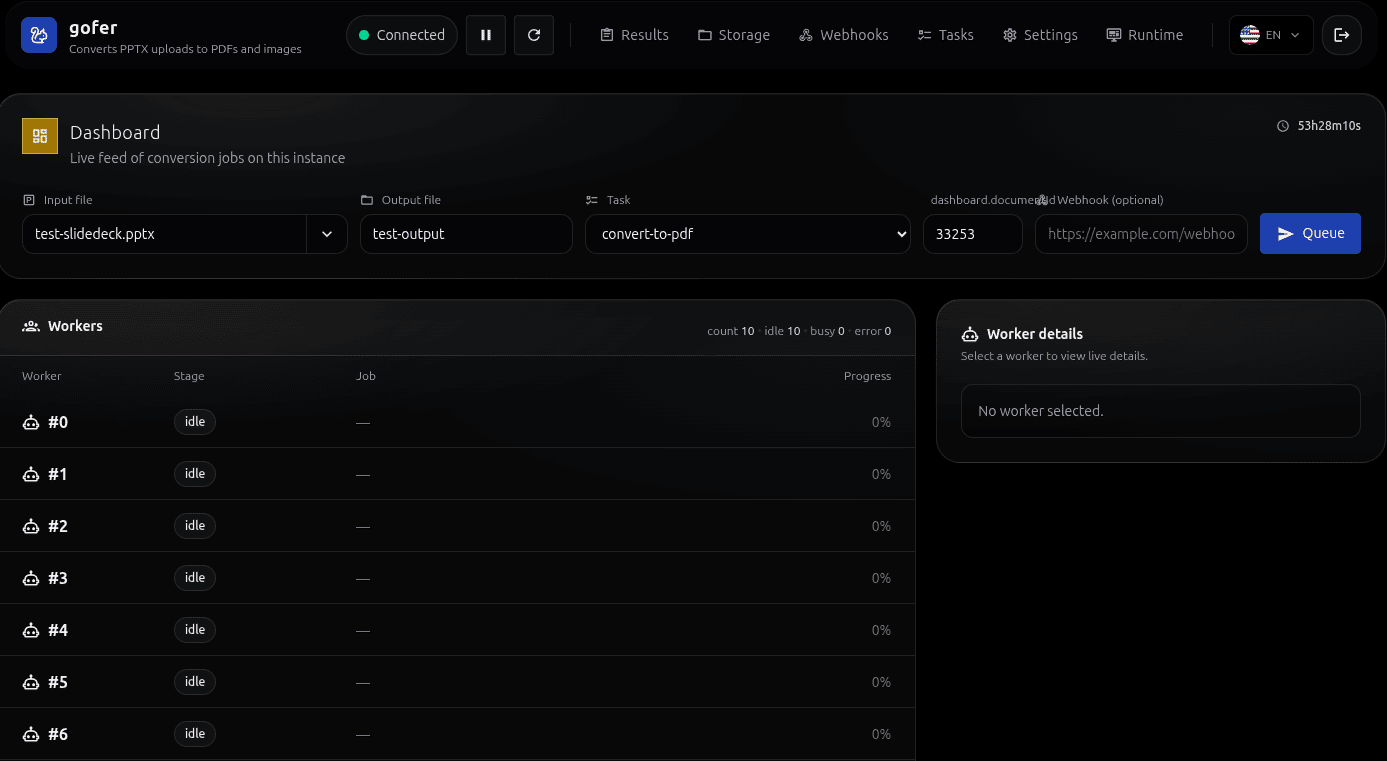
Task: Open the Storage page
Action: [734, 35]
